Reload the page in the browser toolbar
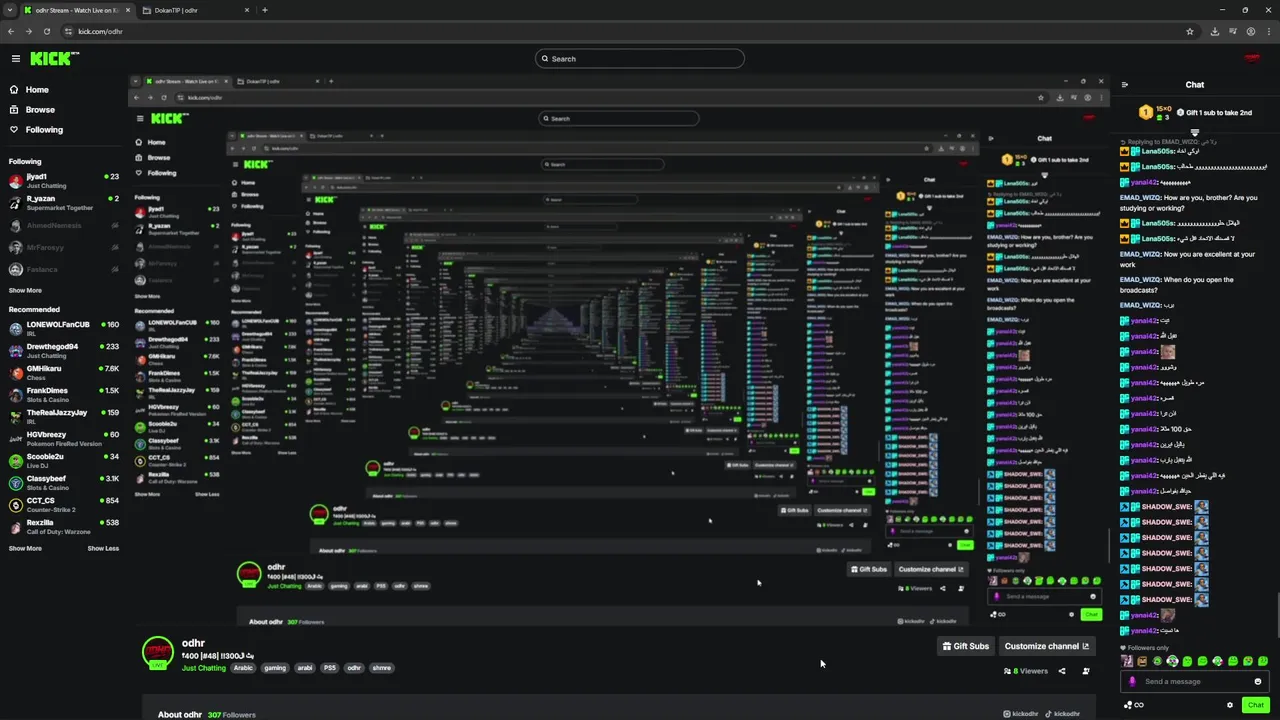This screenshot has height=720, width=1280. (45, 31)
